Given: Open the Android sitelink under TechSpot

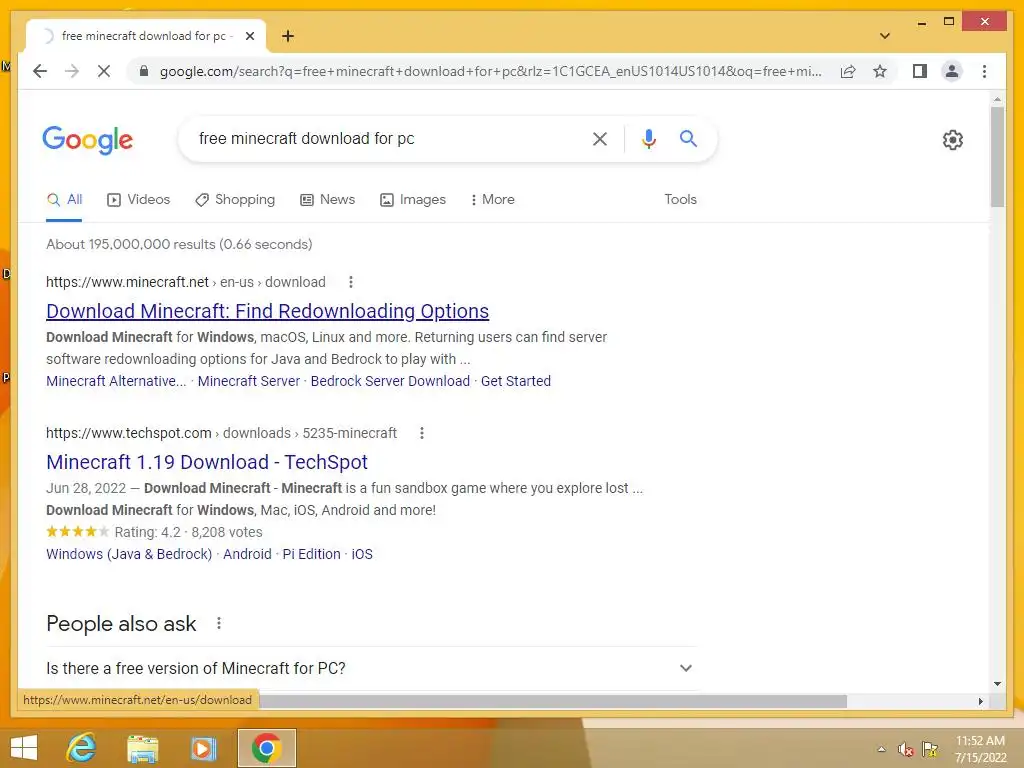Looking at the screenshot, I should click(x=248, y=554).
